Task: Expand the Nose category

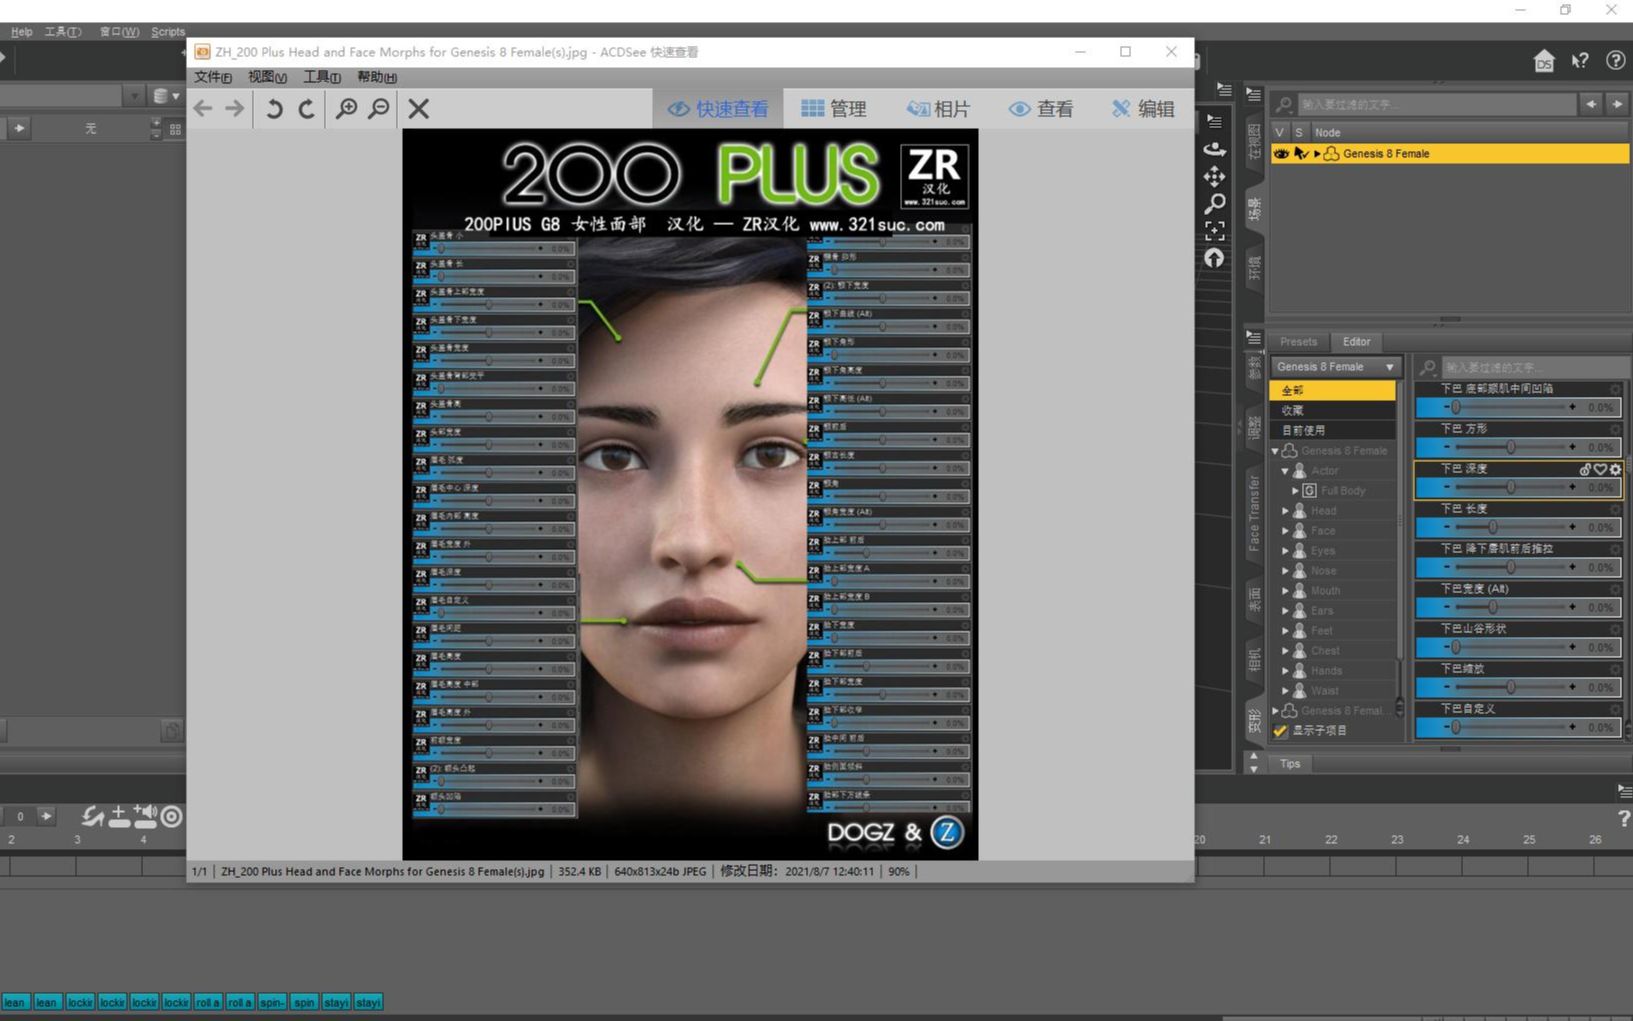Action: click(x=1286, y=571)
